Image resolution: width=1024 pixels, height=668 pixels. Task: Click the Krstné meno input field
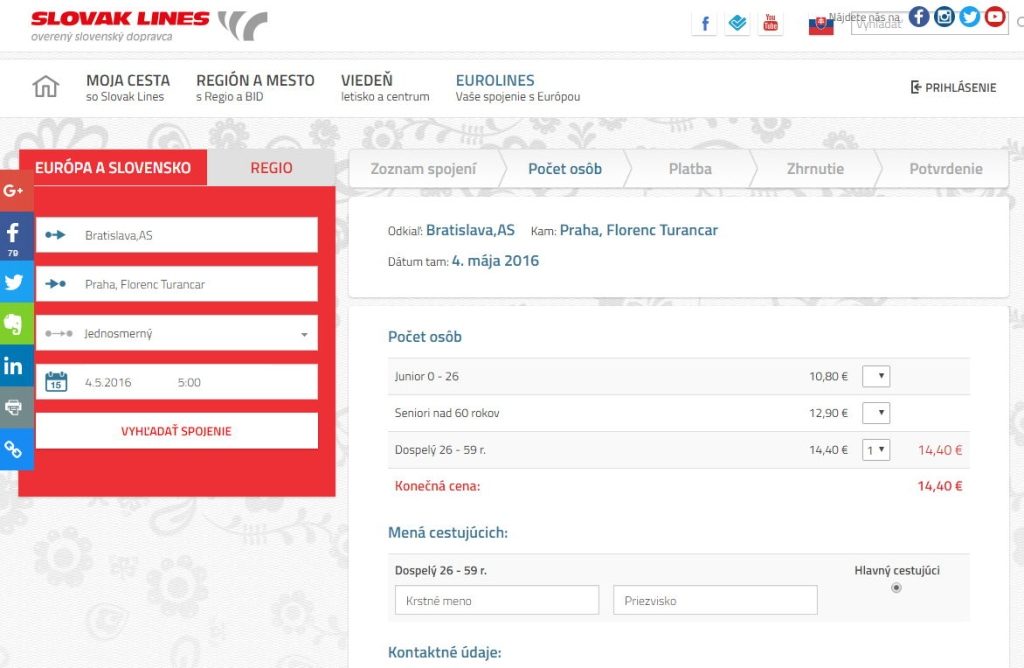point(496,601)
